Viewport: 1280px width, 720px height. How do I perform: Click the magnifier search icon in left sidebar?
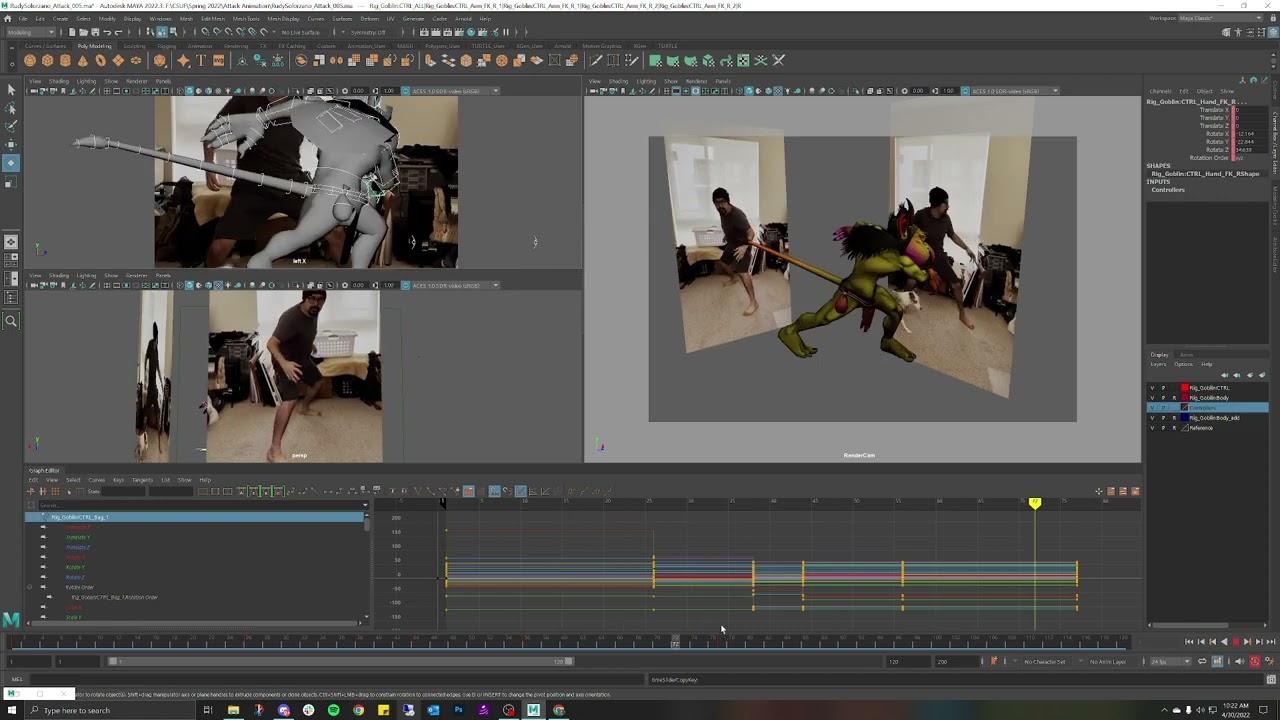(x=11, y=321)
